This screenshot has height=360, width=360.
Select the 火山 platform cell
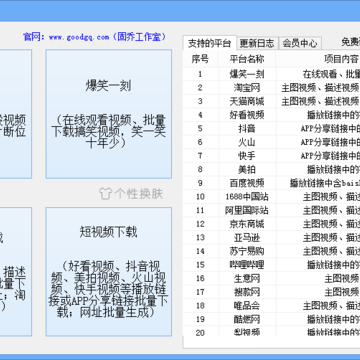(x=247, y=142)
